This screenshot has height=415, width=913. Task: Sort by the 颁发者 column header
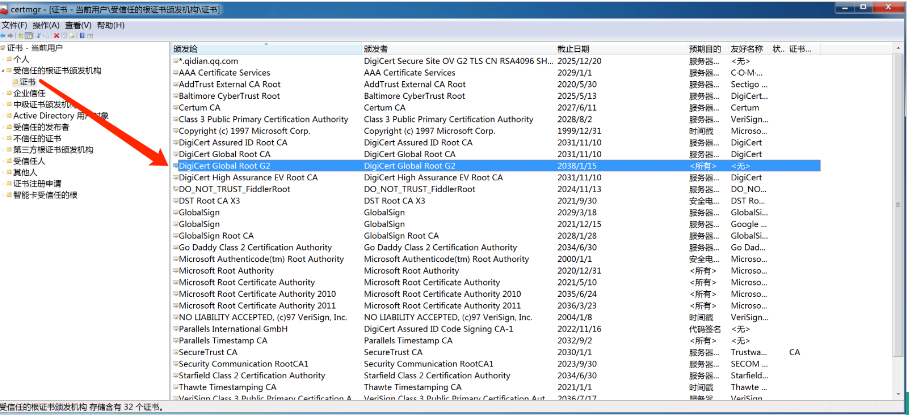[458, 49]
